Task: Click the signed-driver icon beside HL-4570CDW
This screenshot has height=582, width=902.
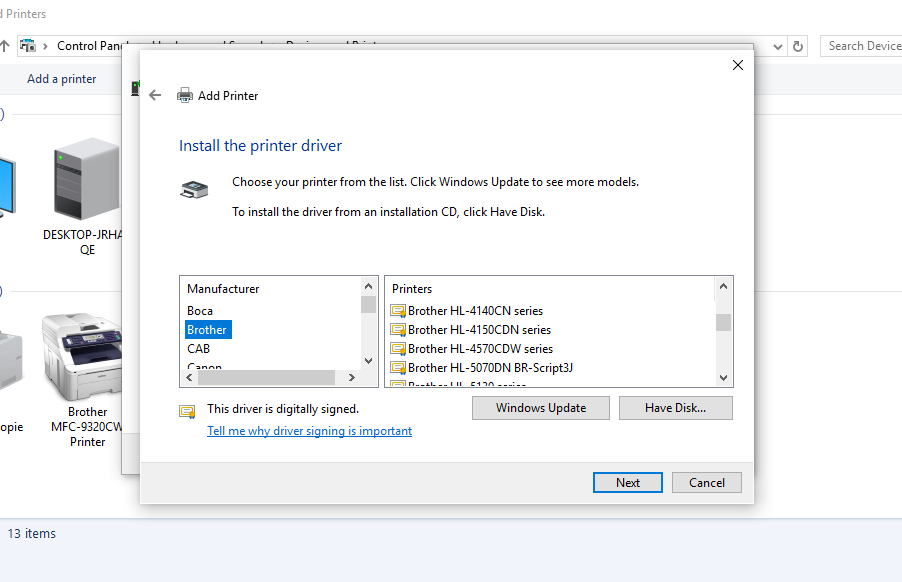Action: click(x=398, y=349)
